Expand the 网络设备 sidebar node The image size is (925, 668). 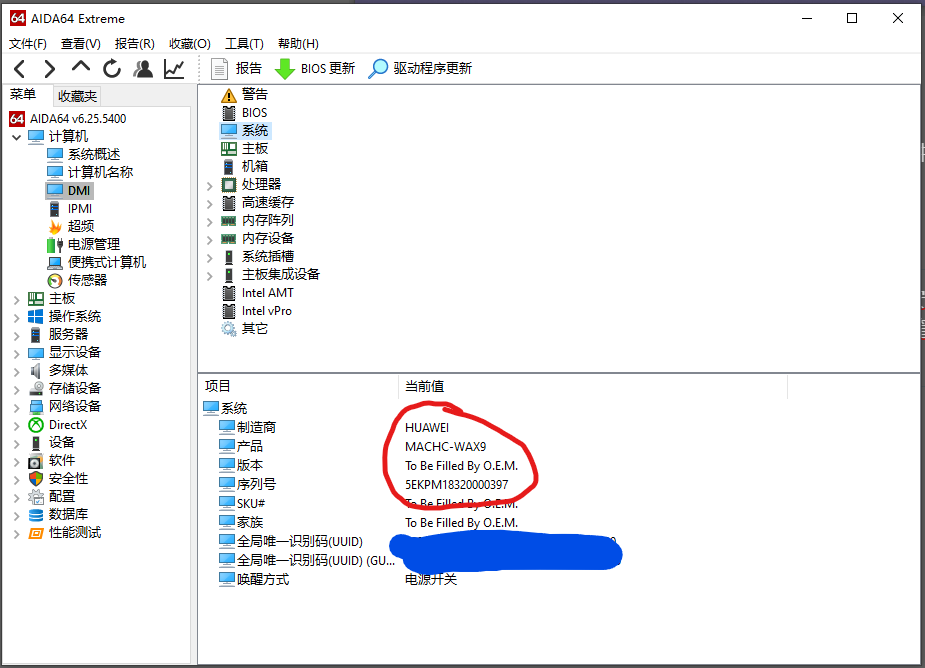point(17,408)
